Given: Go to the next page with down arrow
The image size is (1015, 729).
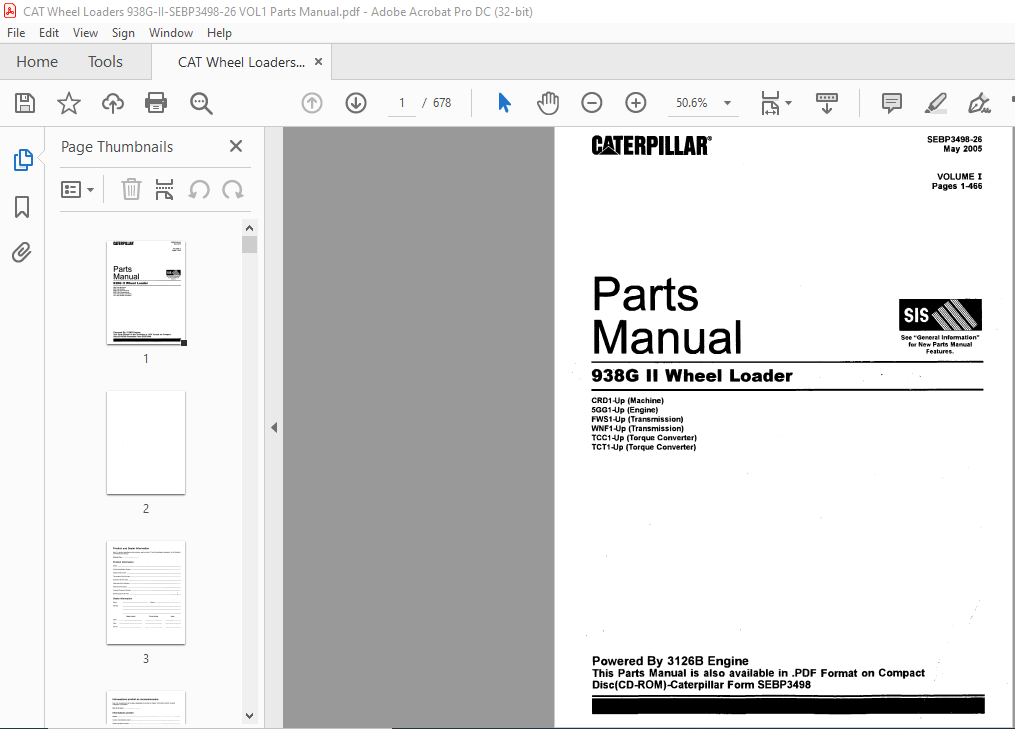Looking at the screenshot, I should 356,103.
